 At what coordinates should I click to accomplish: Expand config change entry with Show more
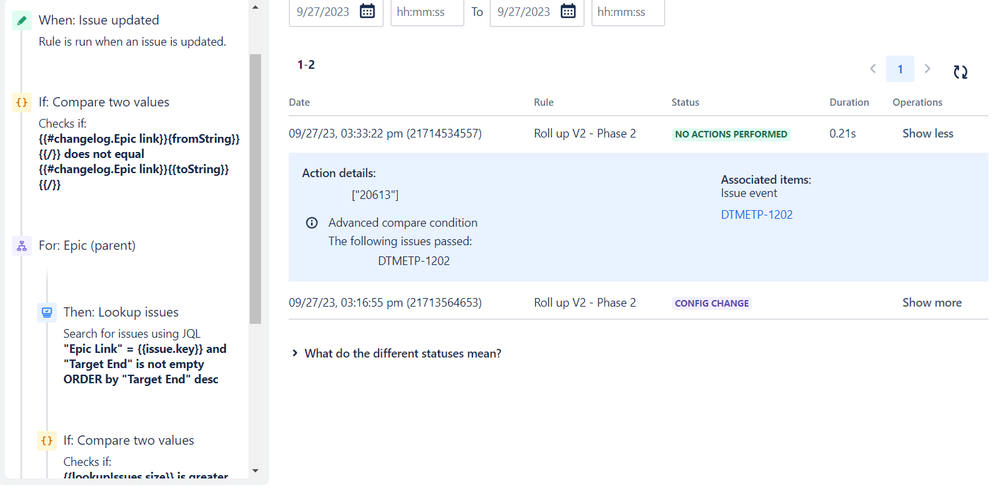(x=932, y=303)
